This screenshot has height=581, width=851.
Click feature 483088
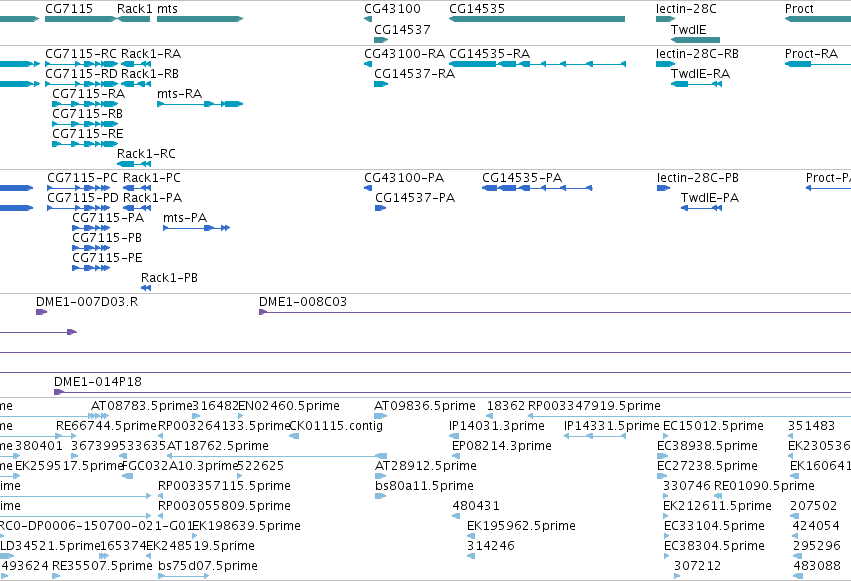pyautogui.click(x=817, y=566)
